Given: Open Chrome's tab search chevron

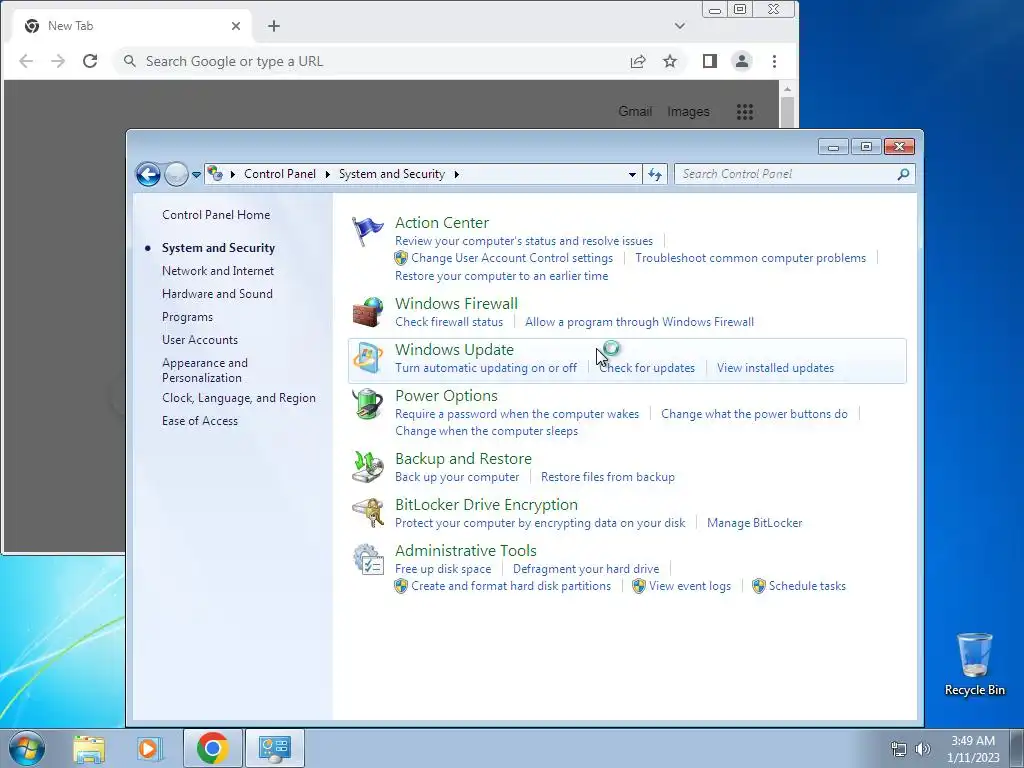Looking at the screenshot, I should (680, 26).
